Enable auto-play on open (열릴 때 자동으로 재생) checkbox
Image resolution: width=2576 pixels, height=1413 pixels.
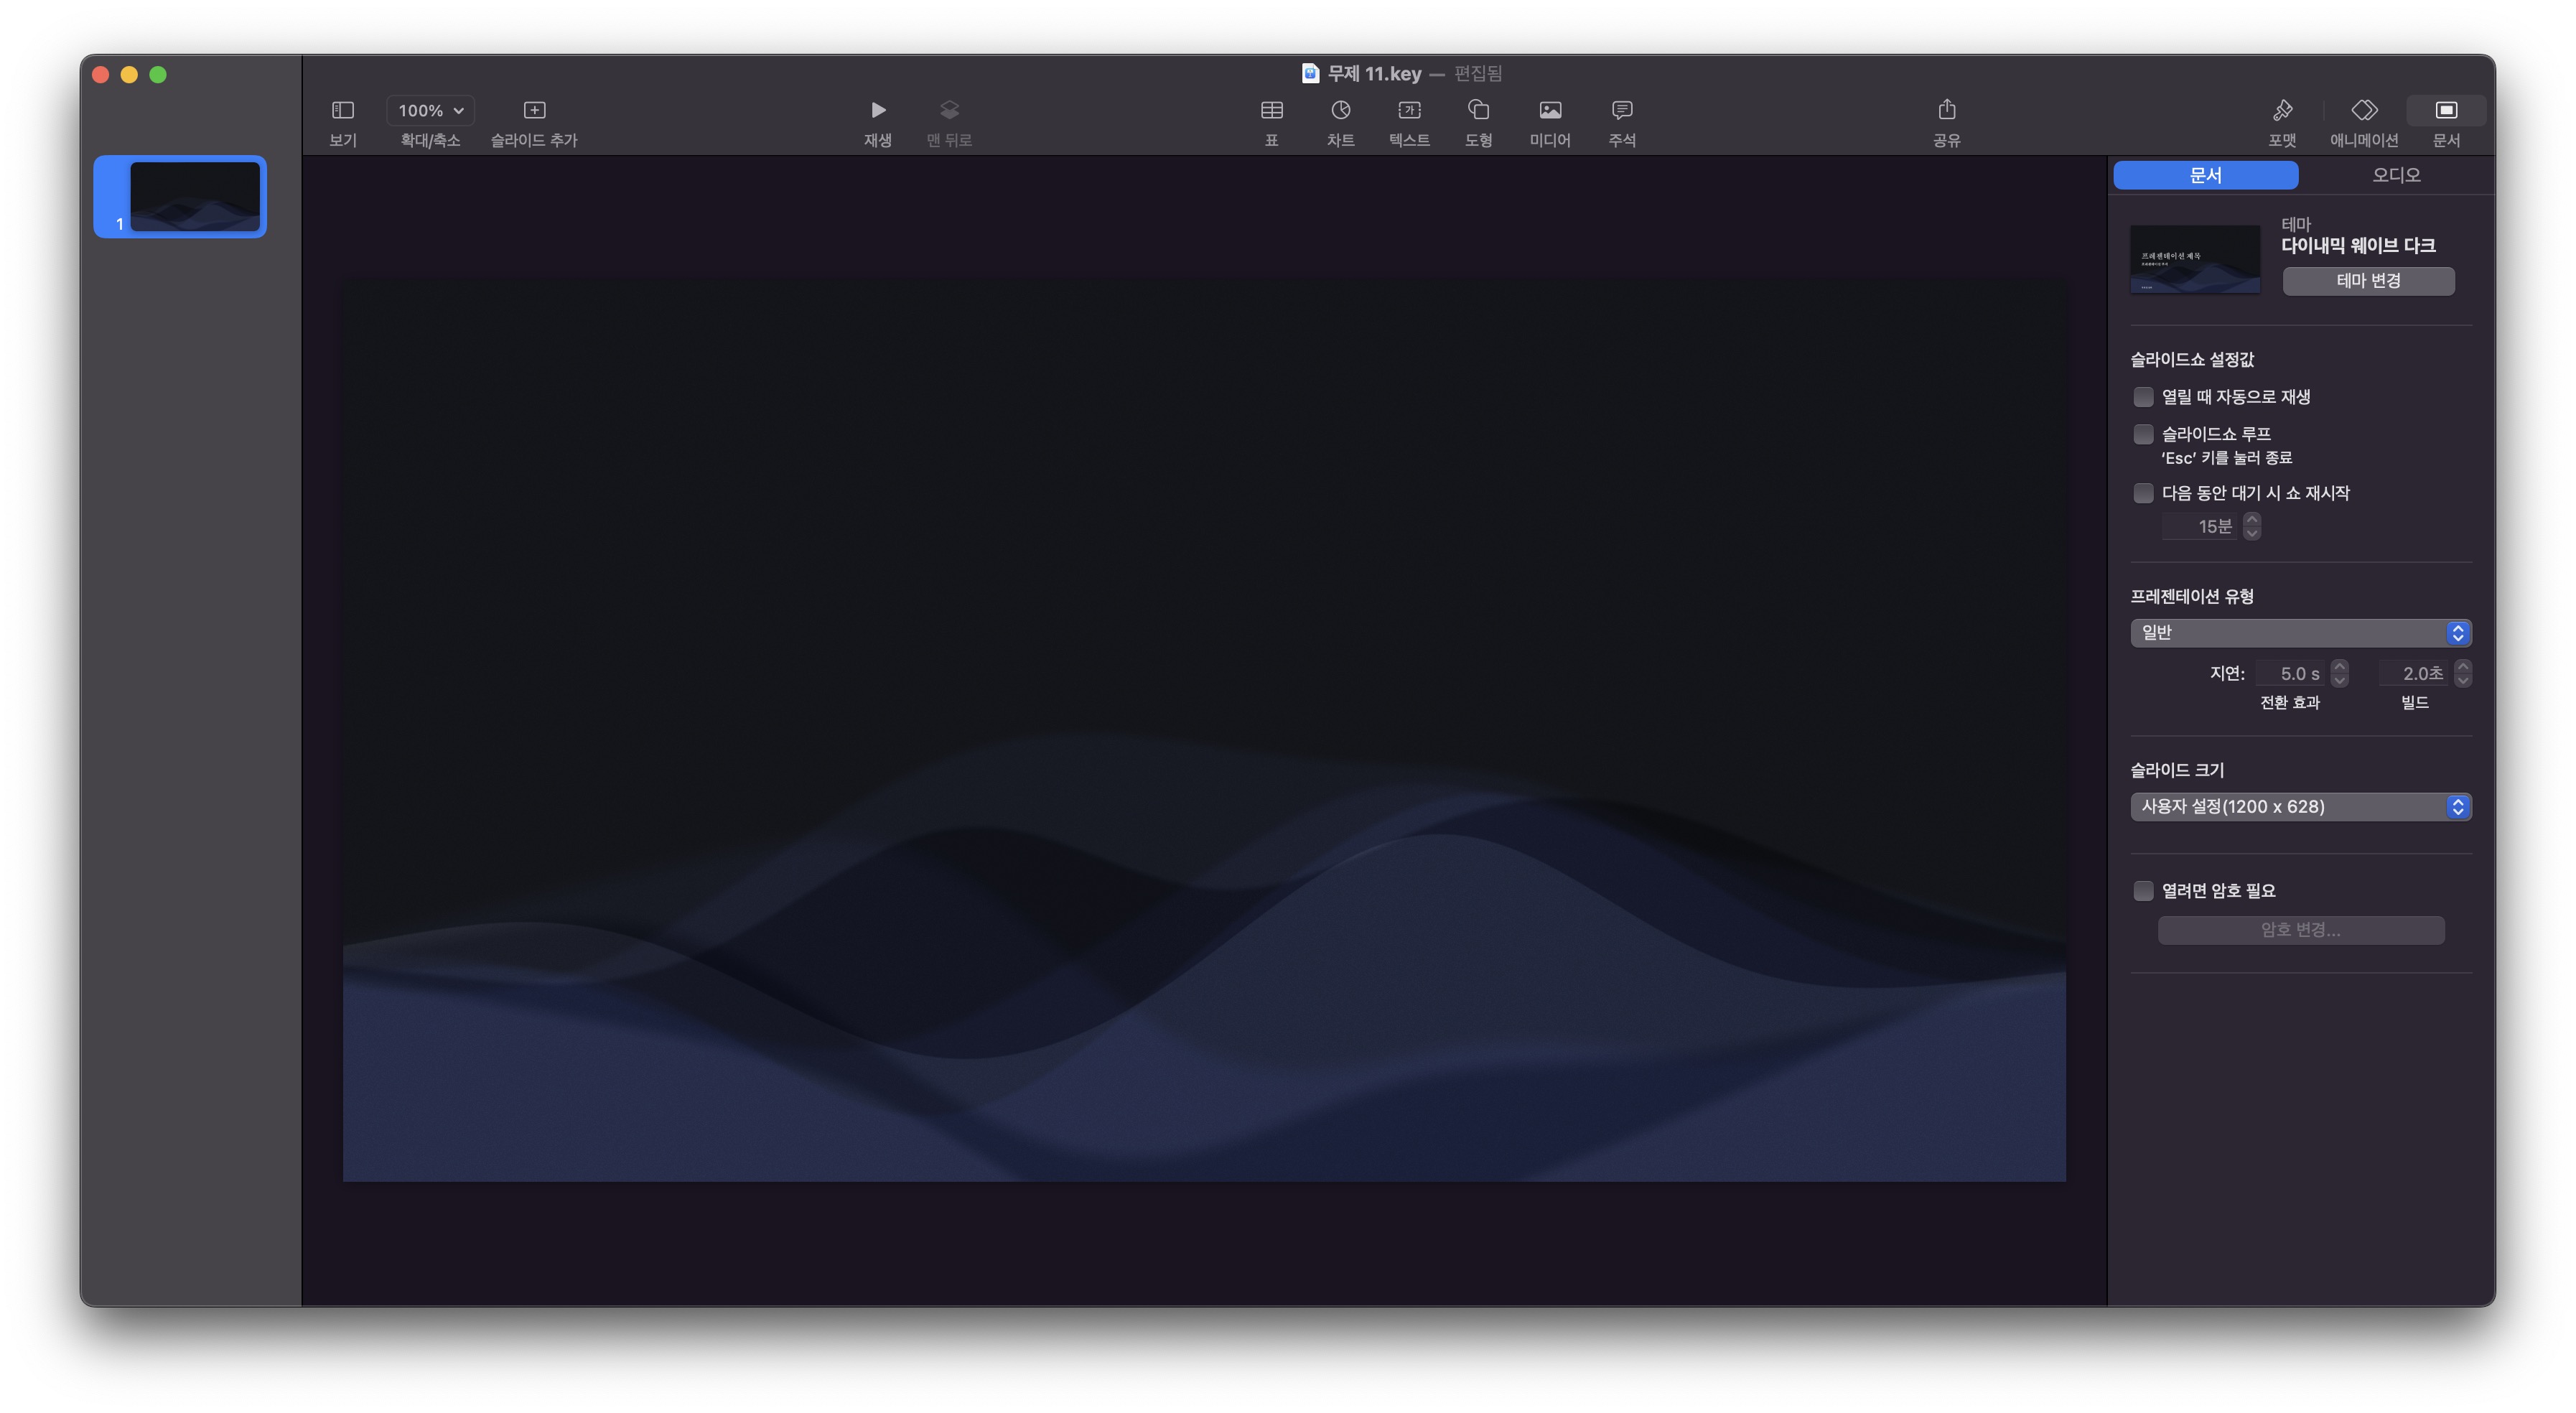[2143, 397]
